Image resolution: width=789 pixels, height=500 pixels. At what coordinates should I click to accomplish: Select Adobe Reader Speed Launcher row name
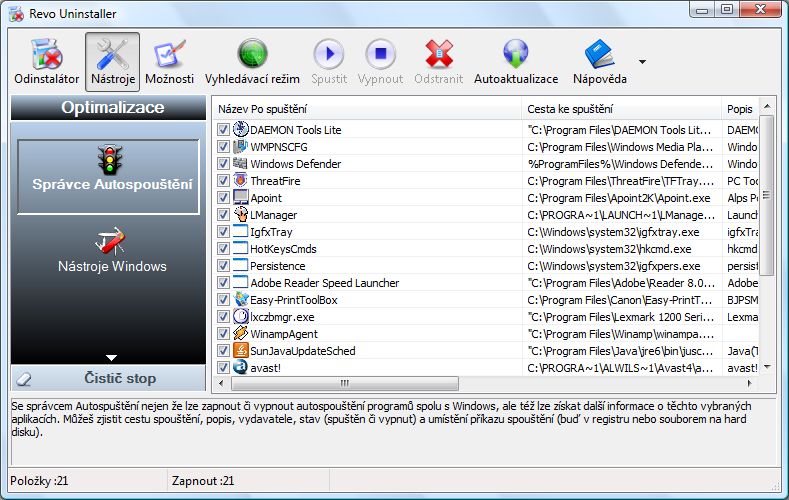pos(325,283)
